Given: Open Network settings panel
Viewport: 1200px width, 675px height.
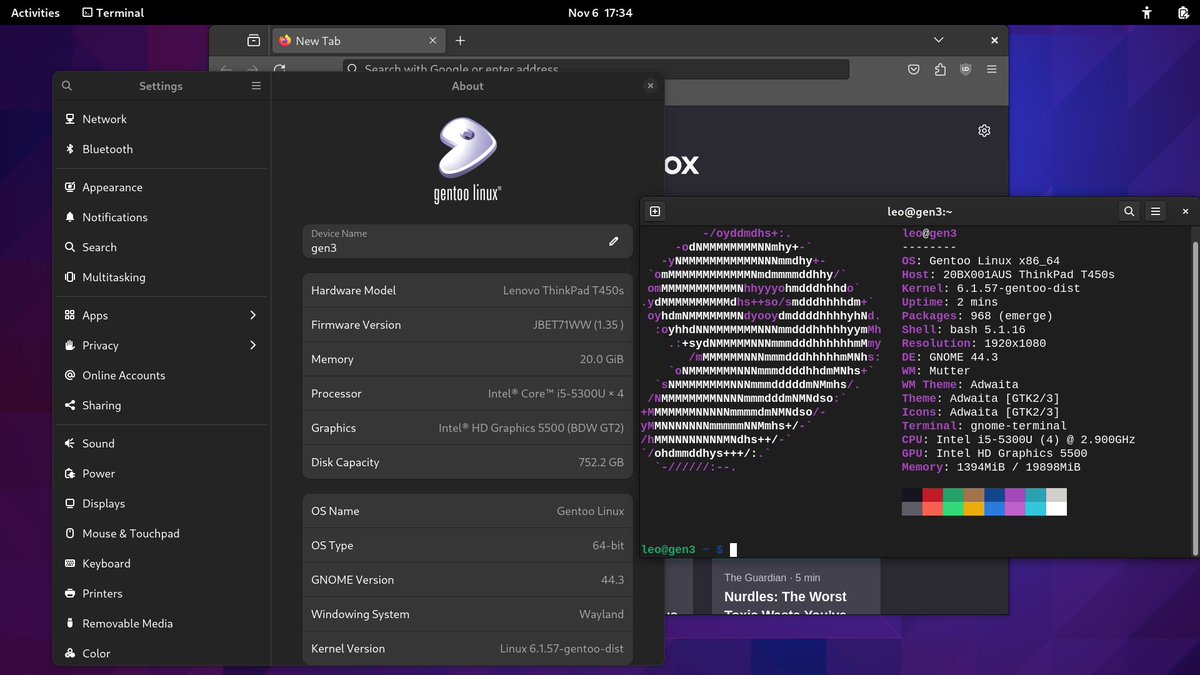Looking at the screenshot, I should tap(161, 119).
